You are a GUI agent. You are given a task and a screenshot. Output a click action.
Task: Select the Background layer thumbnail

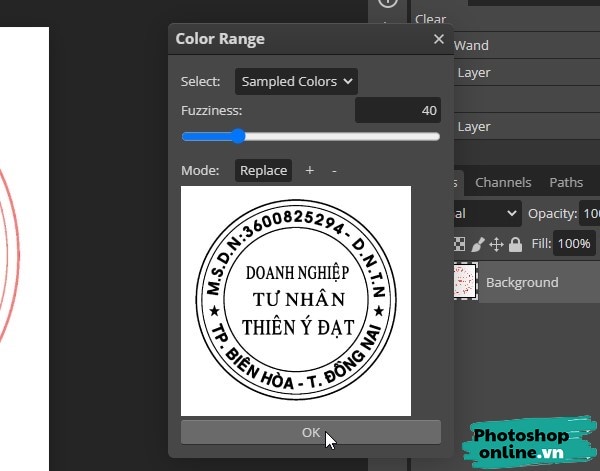pos(467,282)
